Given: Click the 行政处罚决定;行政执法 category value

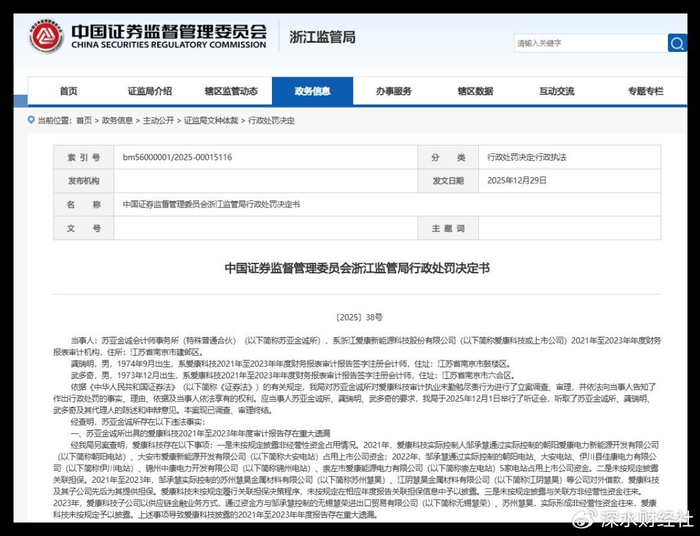Looking at the screenshot, I should [x=526, y=157].
